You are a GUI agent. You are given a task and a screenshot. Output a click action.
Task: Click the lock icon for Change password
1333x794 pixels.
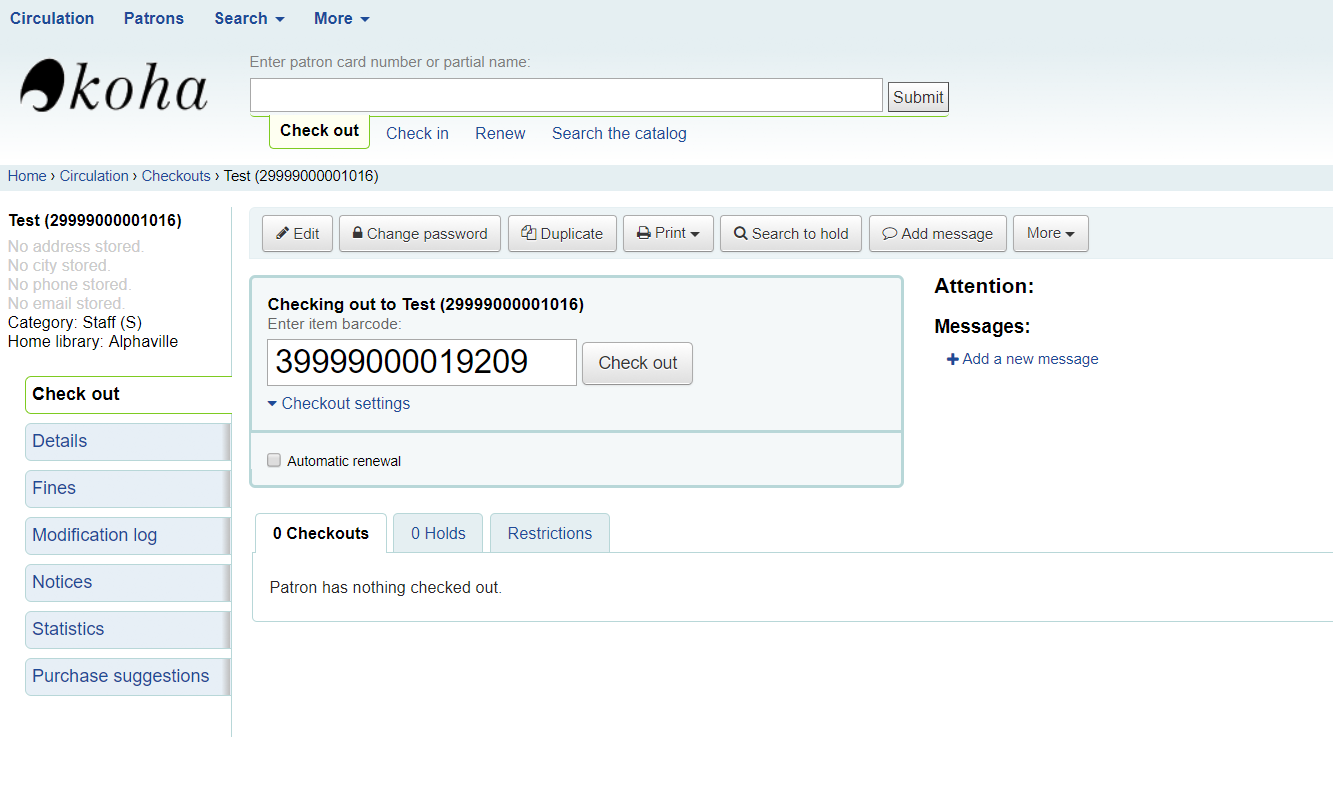[x=358, y=234]
